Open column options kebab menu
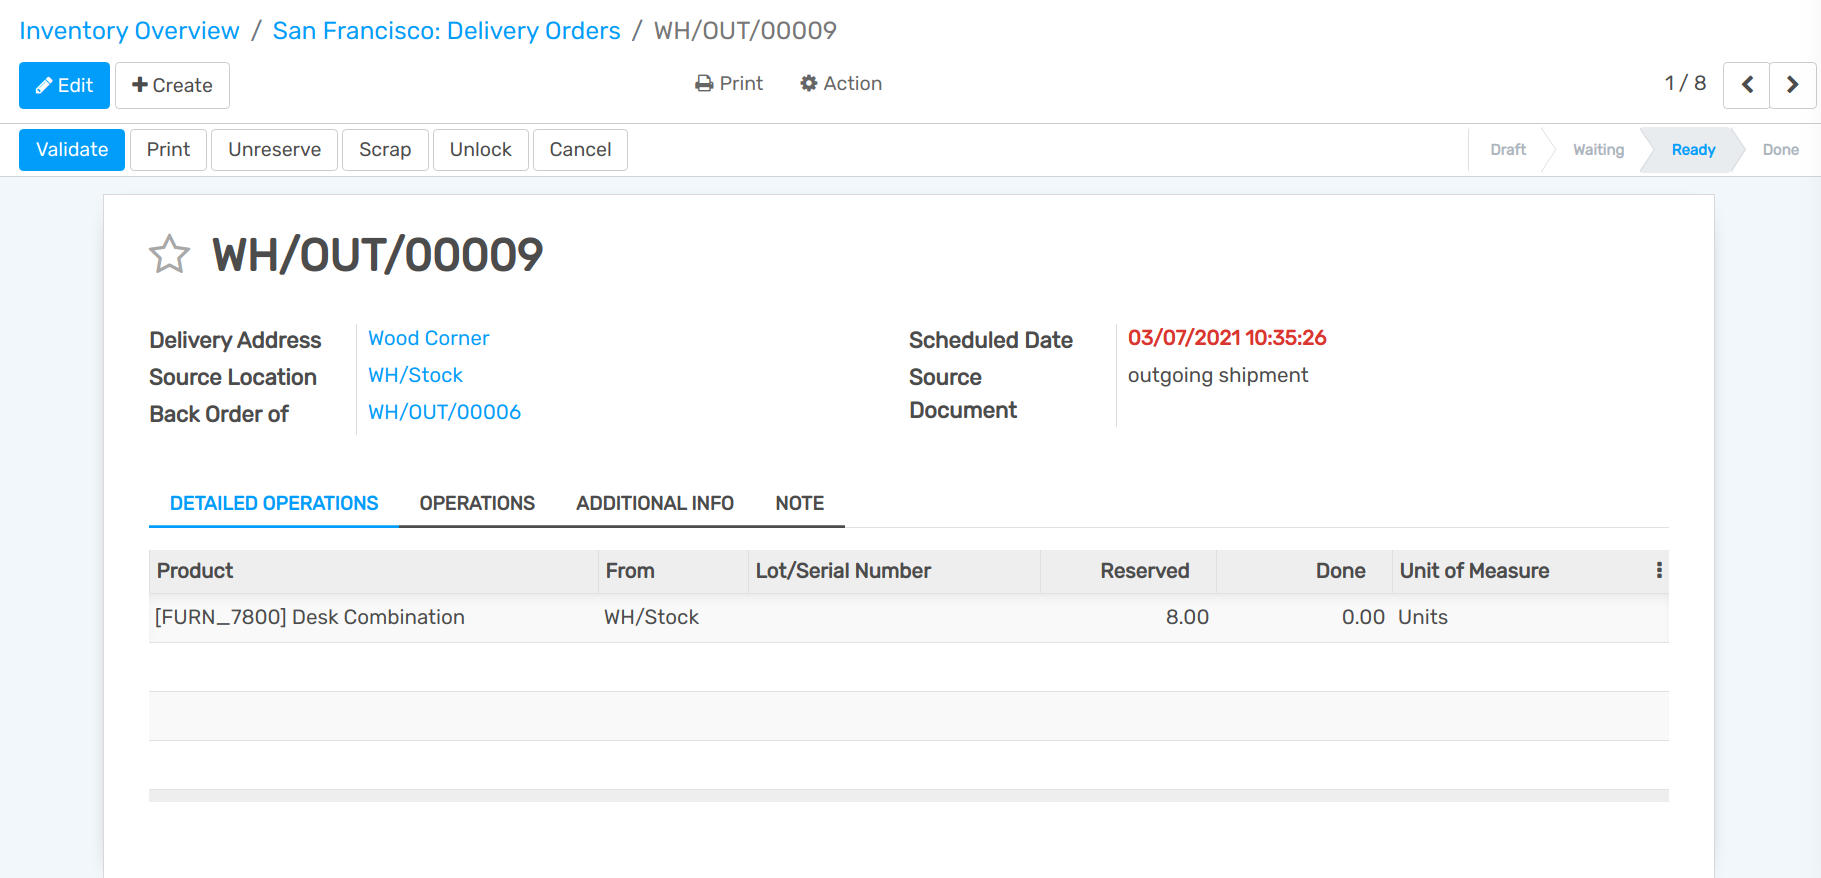 (1658, 570)
